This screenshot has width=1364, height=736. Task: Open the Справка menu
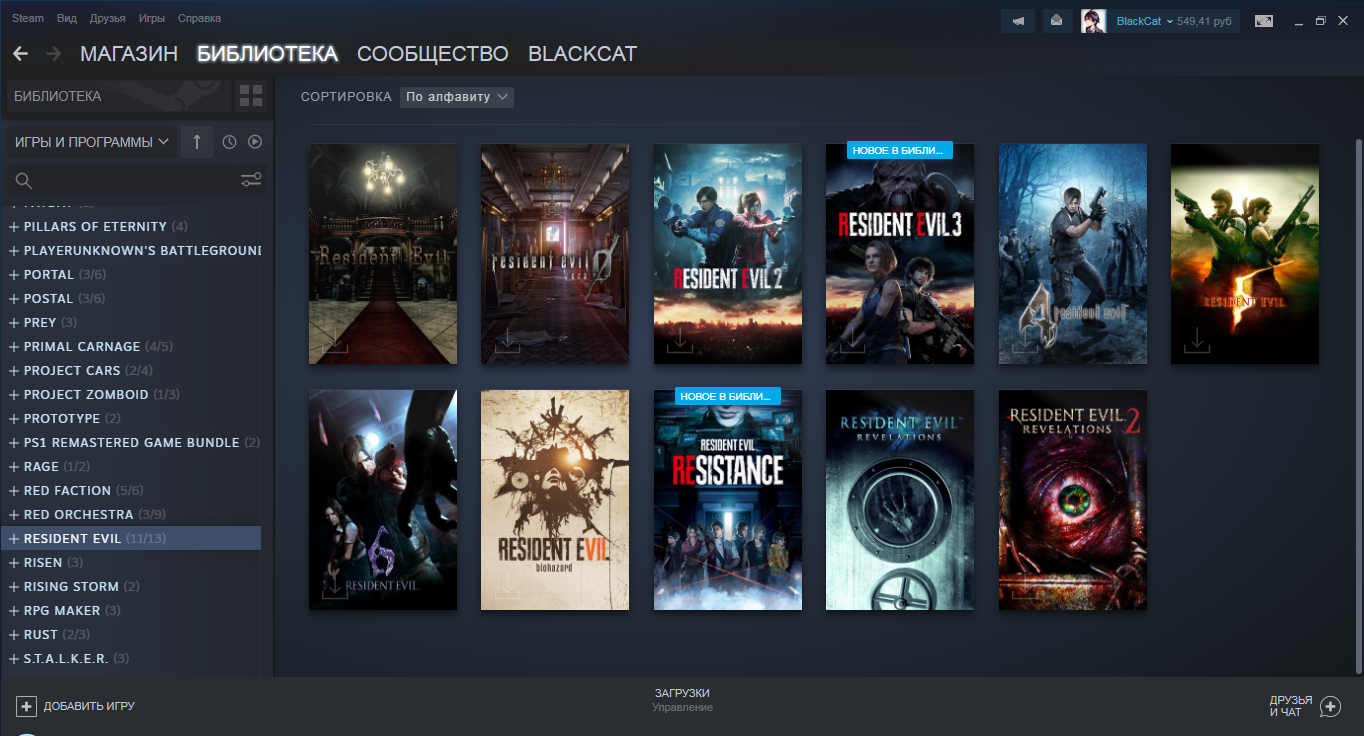tap(199, 18)
